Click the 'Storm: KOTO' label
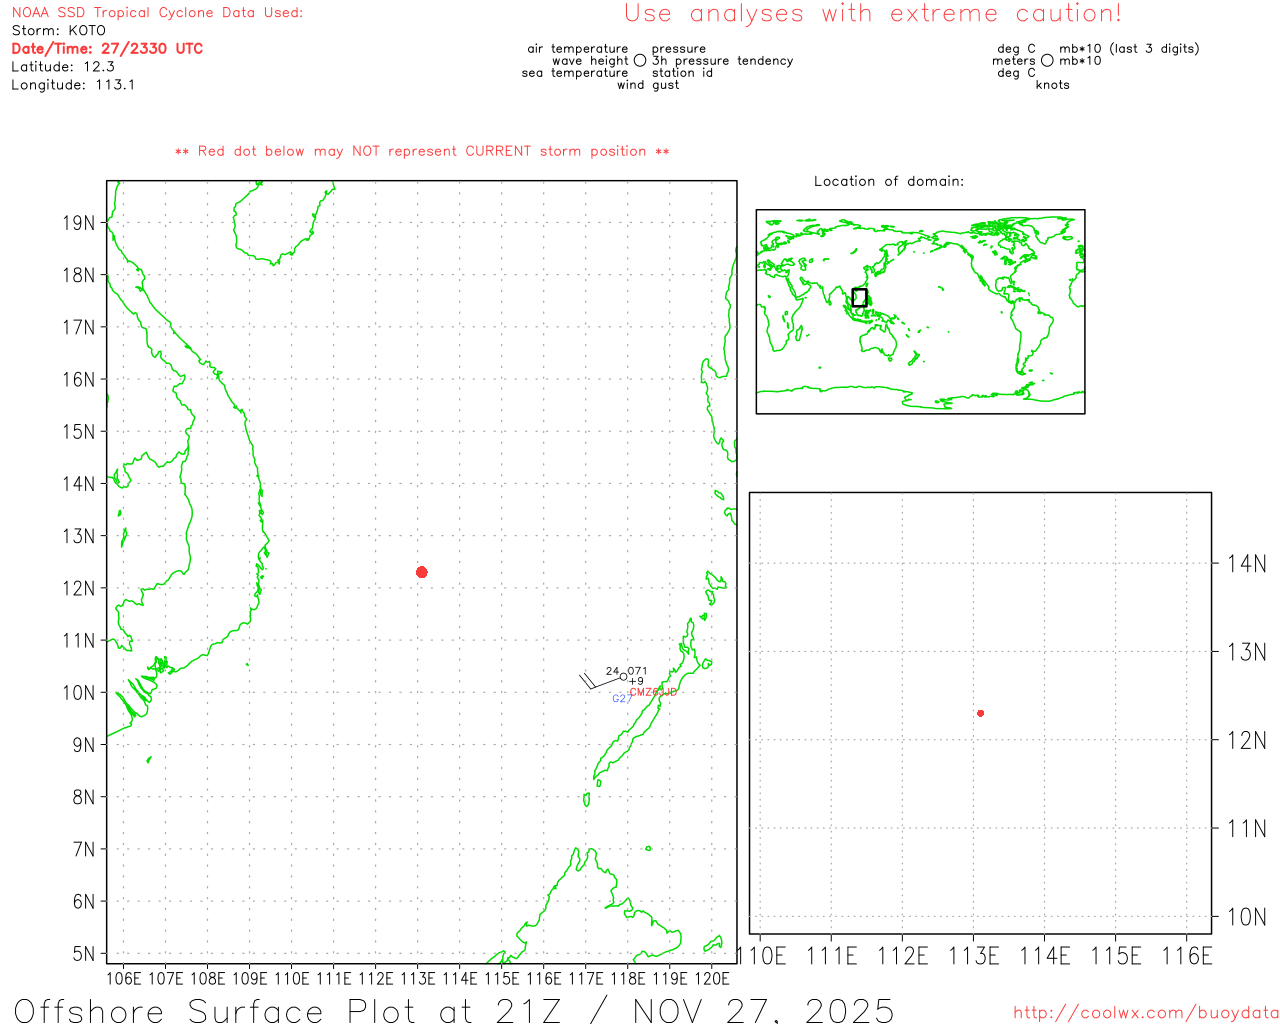The width and height of the screenshot is (1280, 1024). tap(58, 30)
